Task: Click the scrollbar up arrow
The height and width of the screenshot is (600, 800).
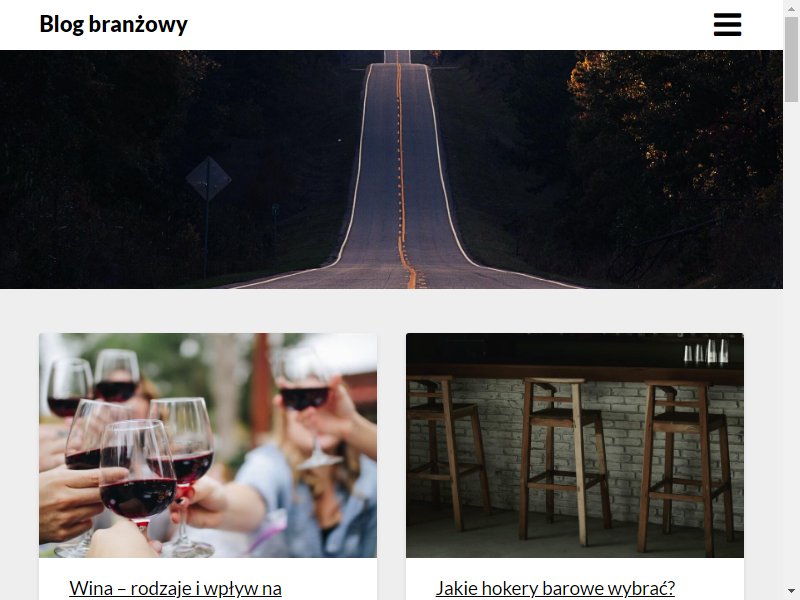Action: tap(791, 7)
